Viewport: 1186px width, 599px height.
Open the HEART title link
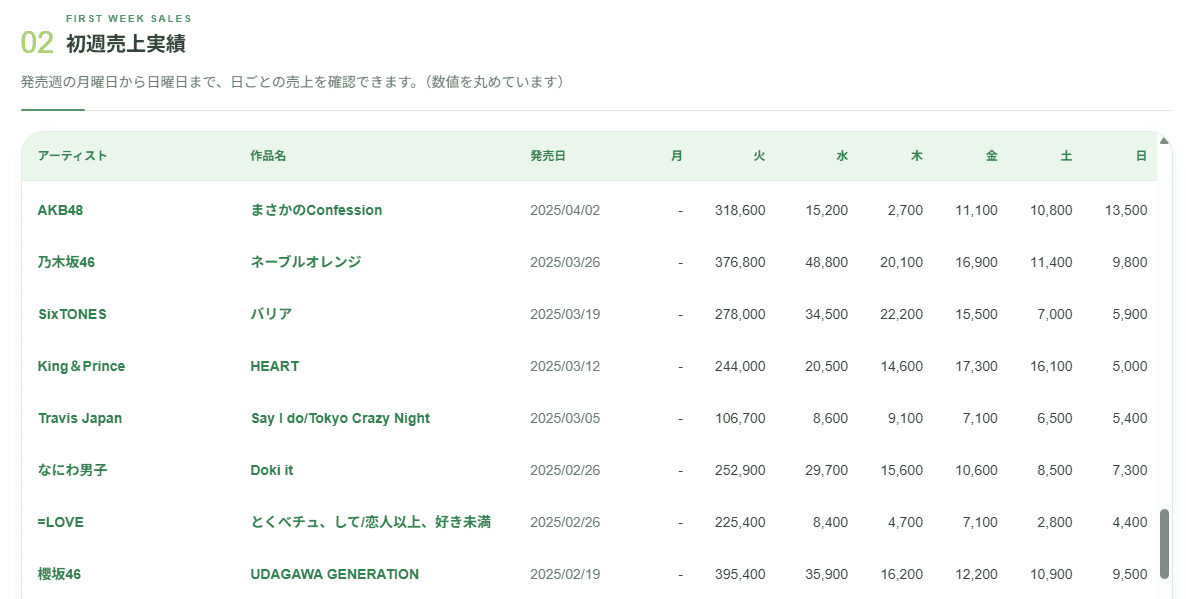275,366
